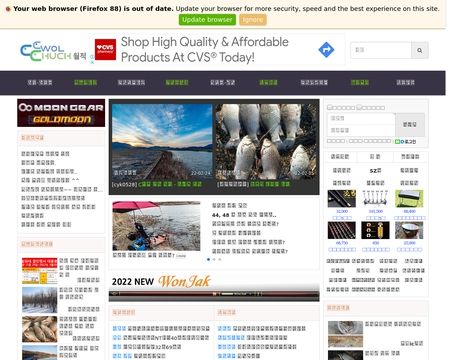Open the 'Shop High Quality & Affordable' ad headline
Screen dimensions: 450x360
(x=205, y=42)
